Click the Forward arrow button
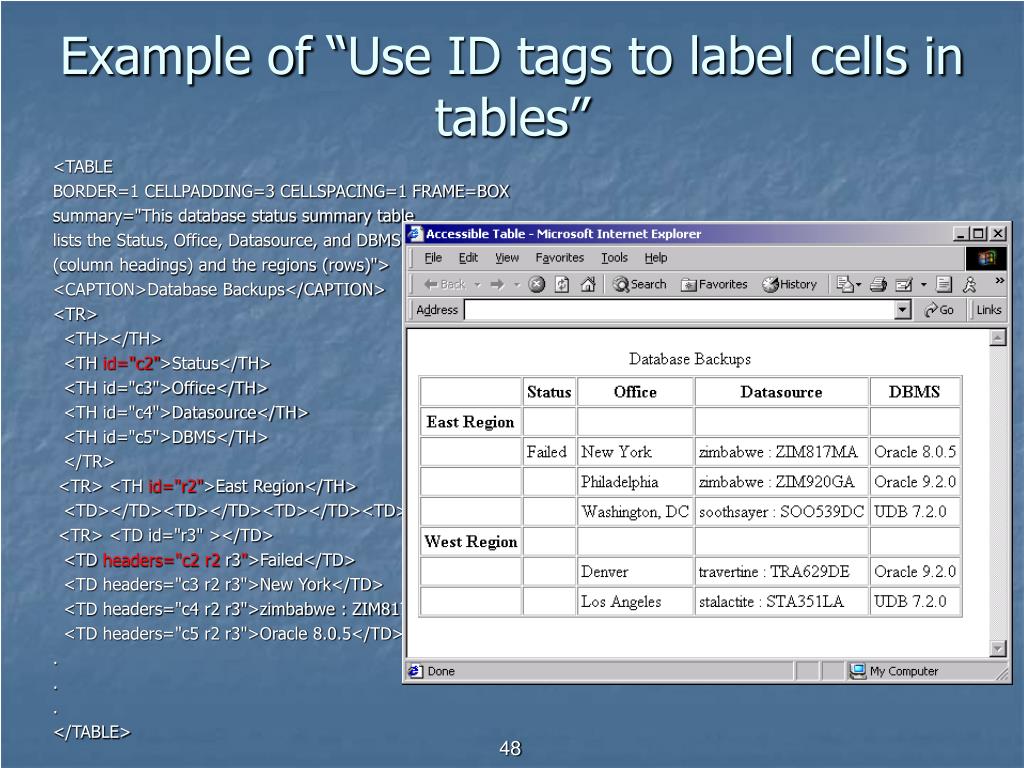Screen dimensions: 1024x768 tap(498, 284)
